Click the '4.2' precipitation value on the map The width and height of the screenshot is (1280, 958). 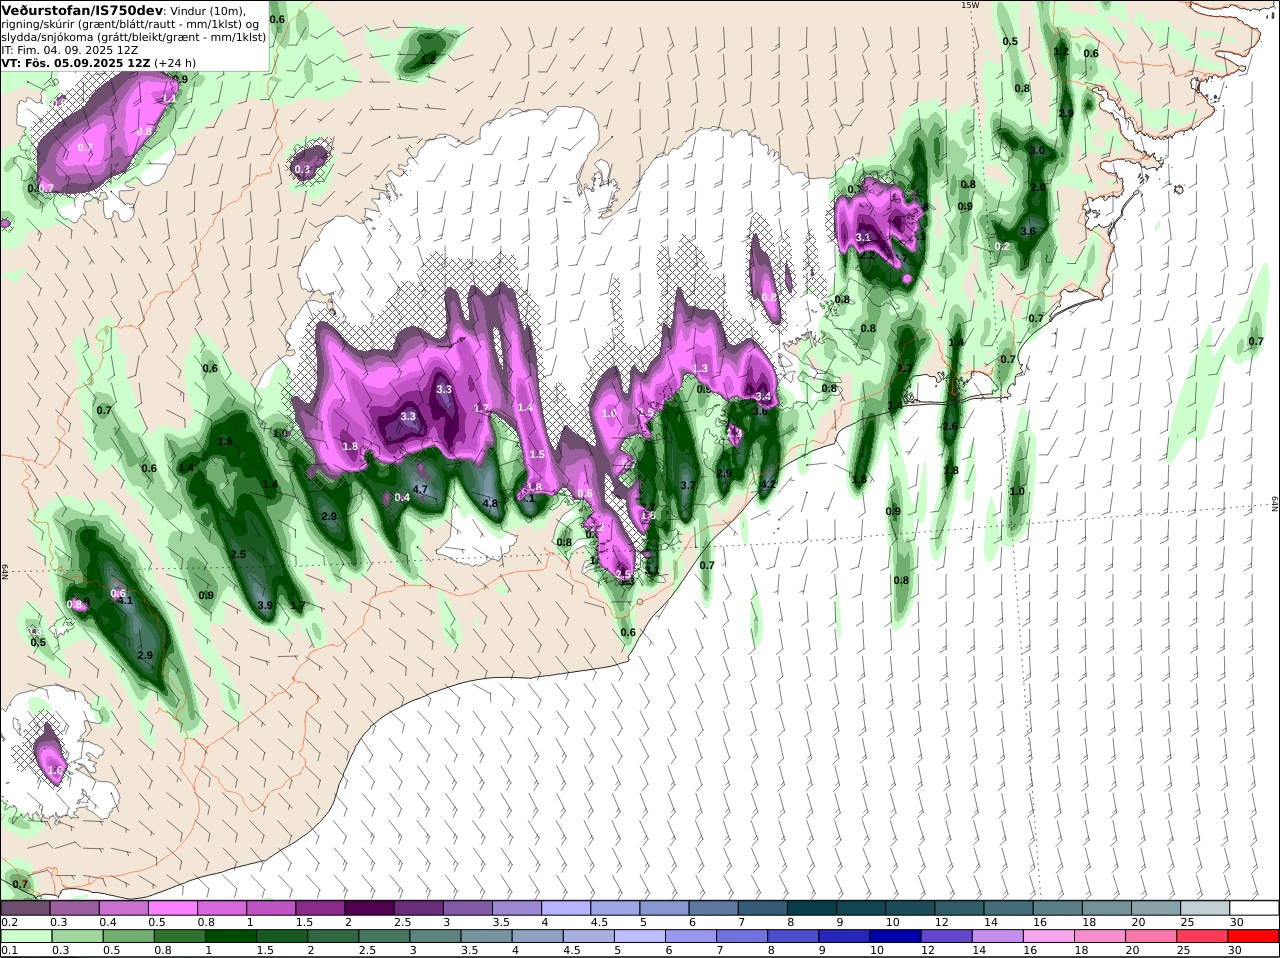point(768,484)
